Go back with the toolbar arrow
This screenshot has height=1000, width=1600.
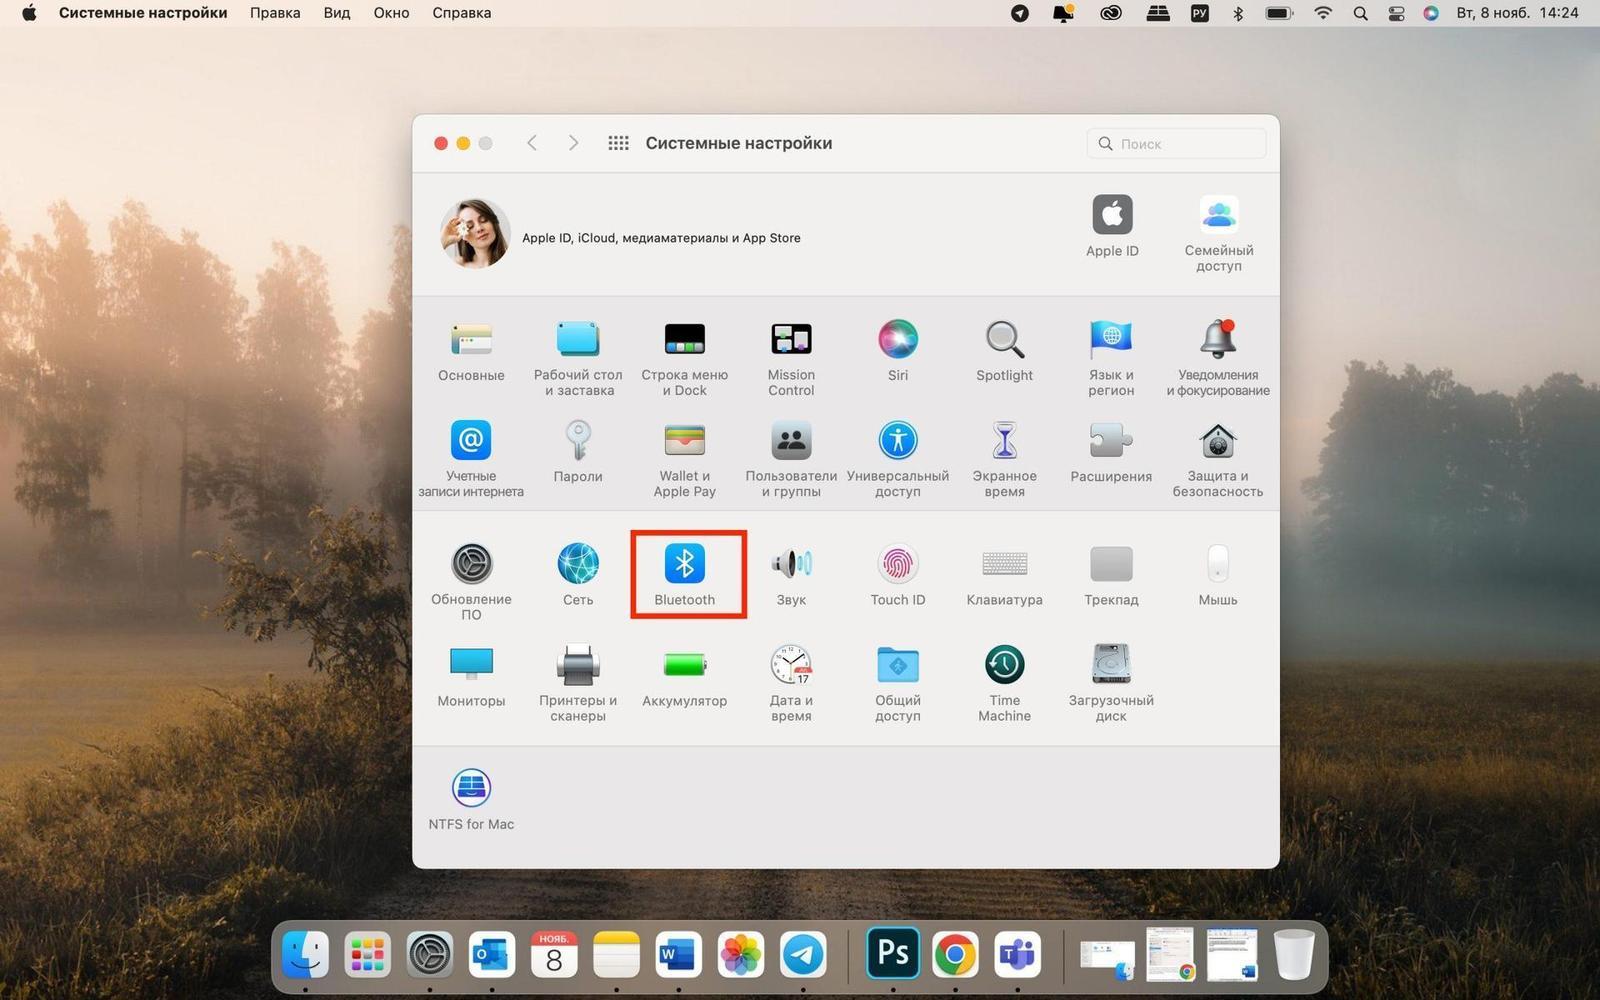point(532,143)
